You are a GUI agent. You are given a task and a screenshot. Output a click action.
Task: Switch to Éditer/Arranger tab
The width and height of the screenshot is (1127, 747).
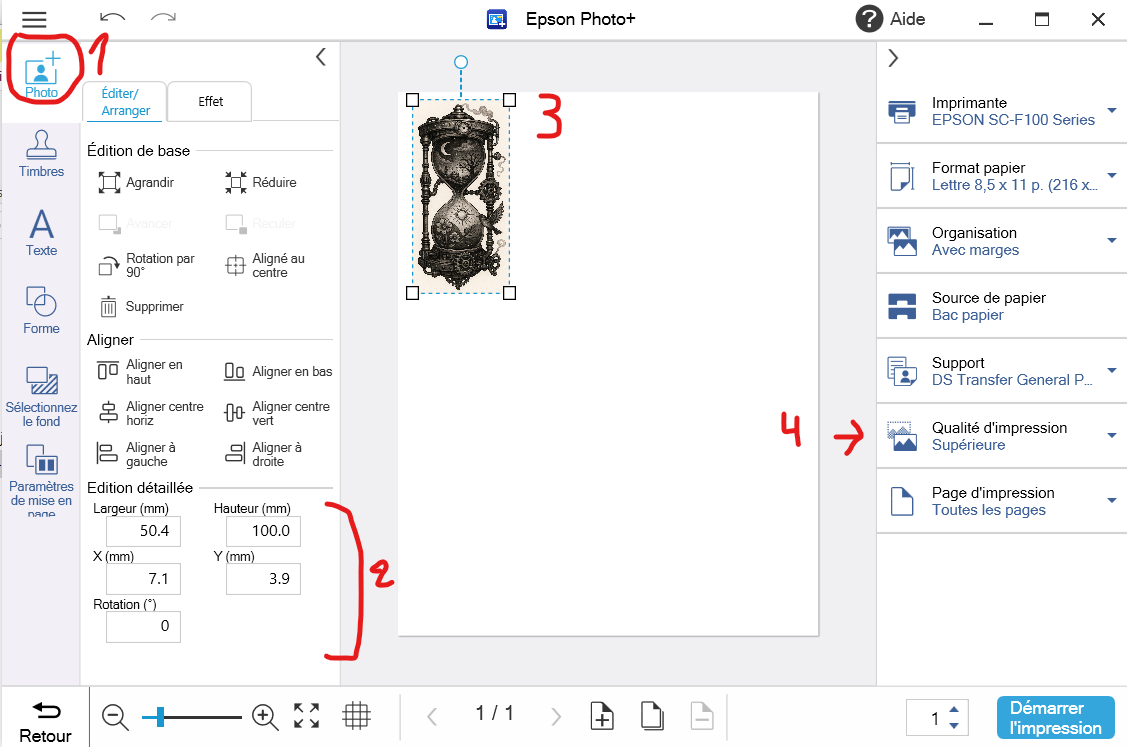(x=125, y=101)
